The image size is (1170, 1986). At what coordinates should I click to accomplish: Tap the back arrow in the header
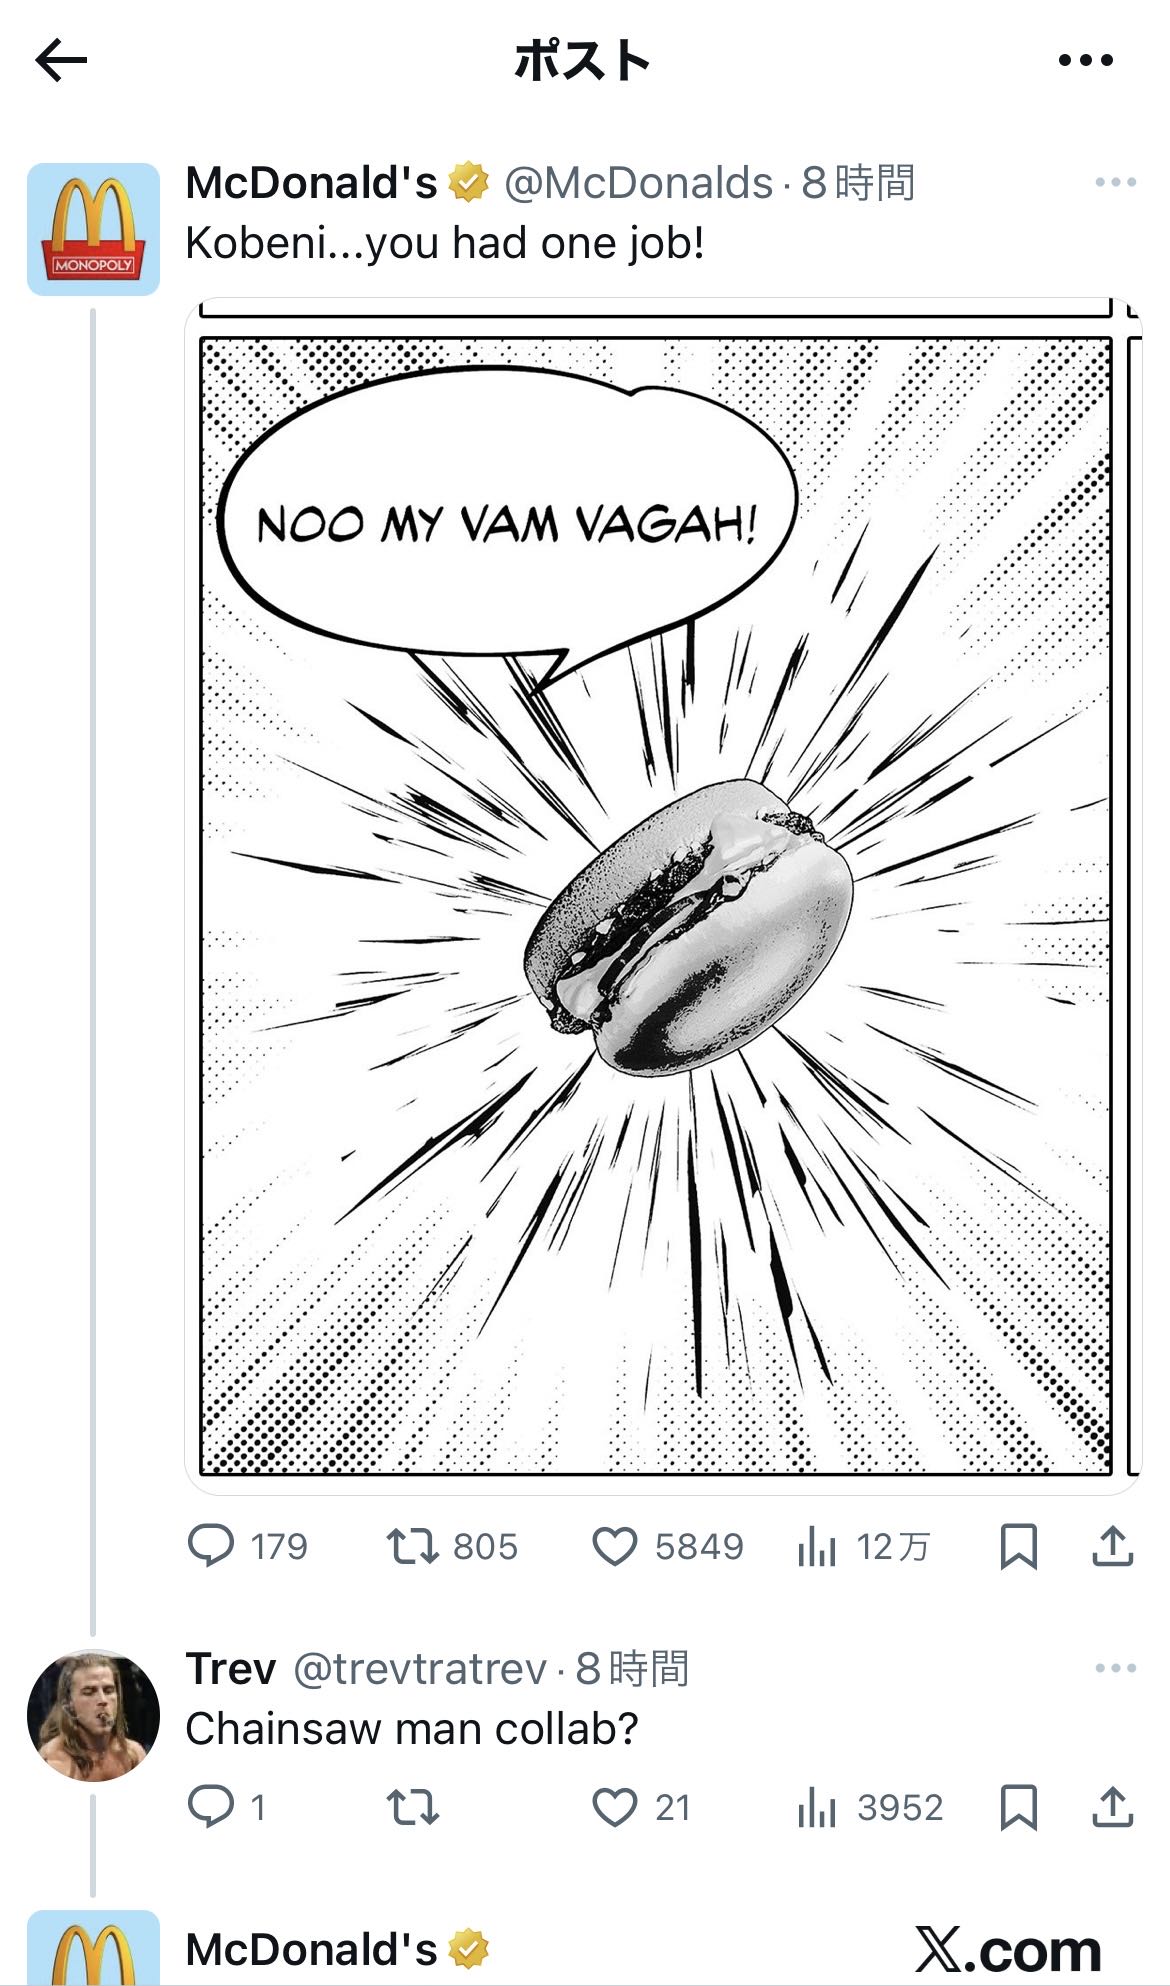coord(62,61)
